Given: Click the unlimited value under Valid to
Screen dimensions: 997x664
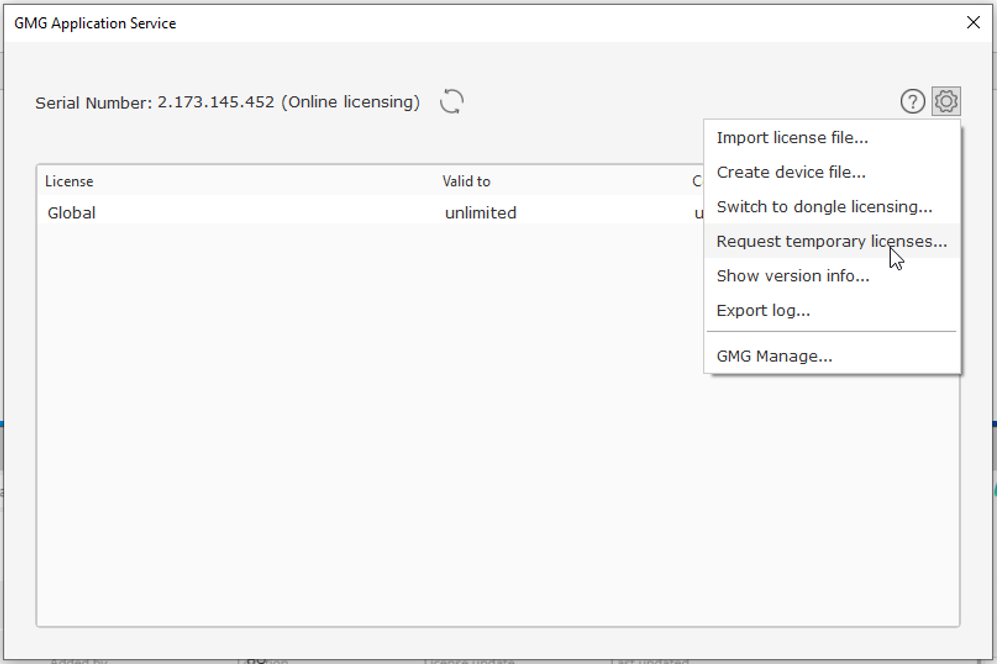Looking at the screenshot, I should point(481,212).
